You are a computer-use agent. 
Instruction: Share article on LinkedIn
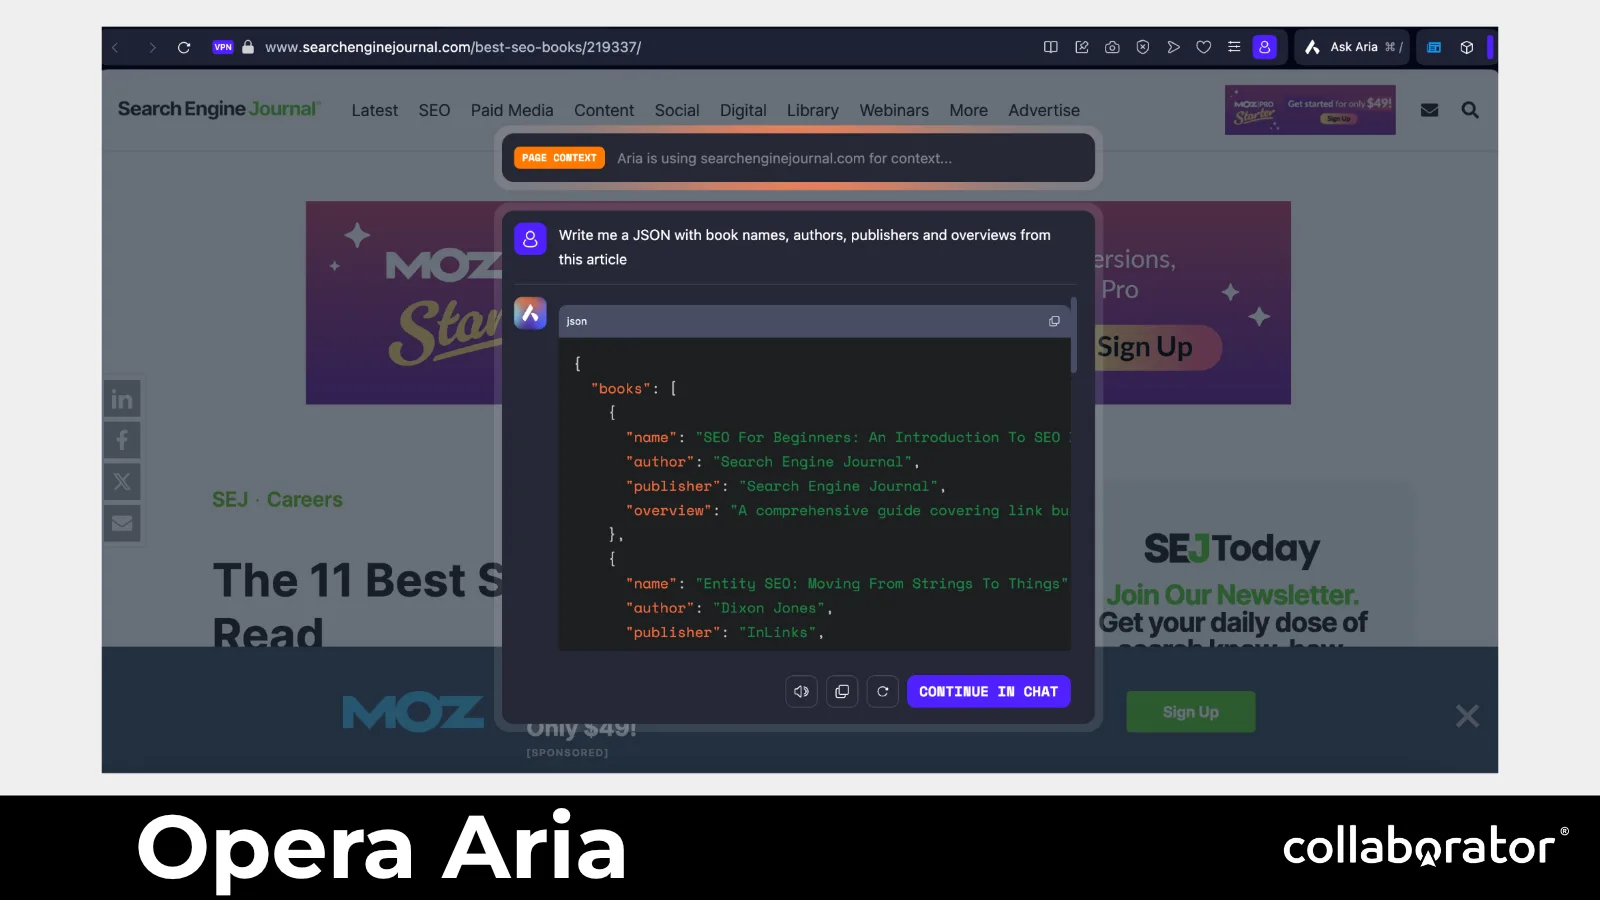122,399
